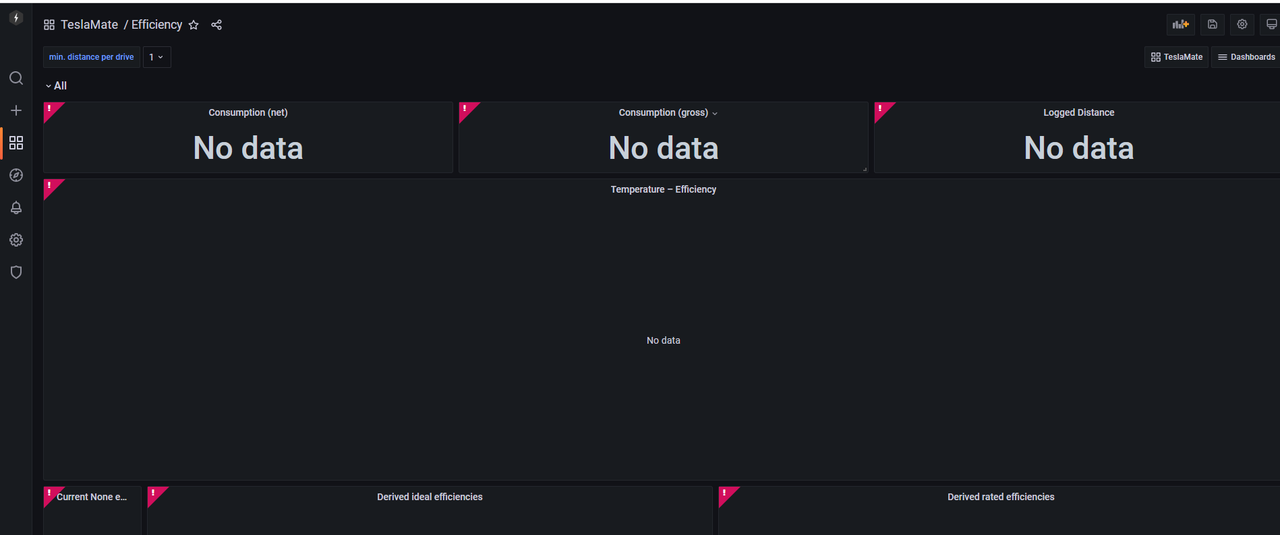This screenshot has width=1280, height=535.
Task: Open Current None efficiency panel title menu
Action: [92, 497]
